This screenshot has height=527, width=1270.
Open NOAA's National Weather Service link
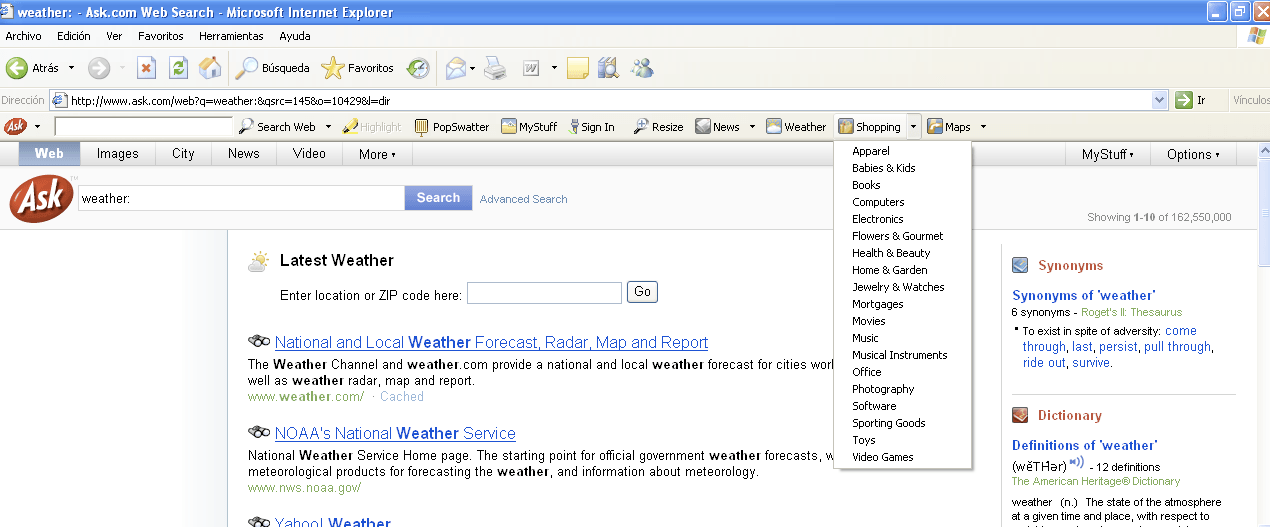pyautogui.click(x=395, y=433)
